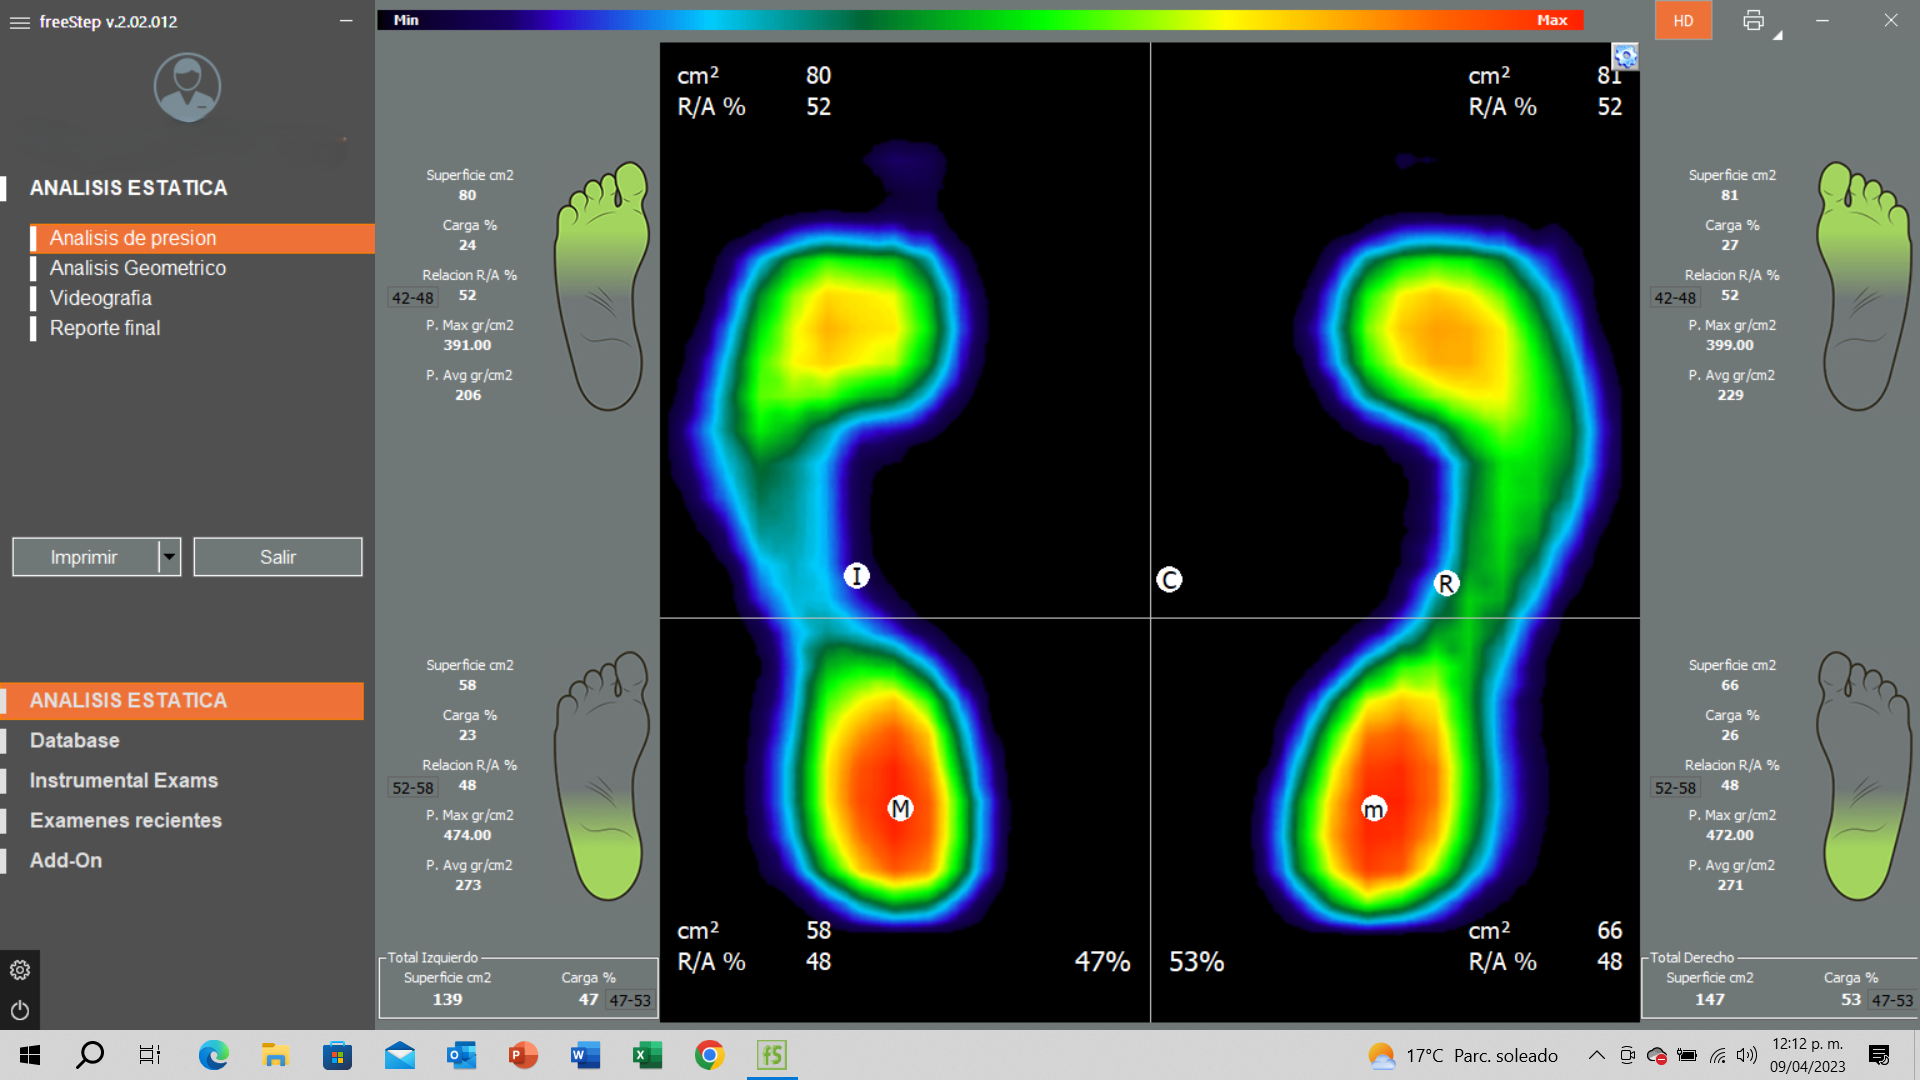The height and width of the screenshot is (1080, 1920).
Task: Expand the printer options arrow
Action: coord(1778,35)
